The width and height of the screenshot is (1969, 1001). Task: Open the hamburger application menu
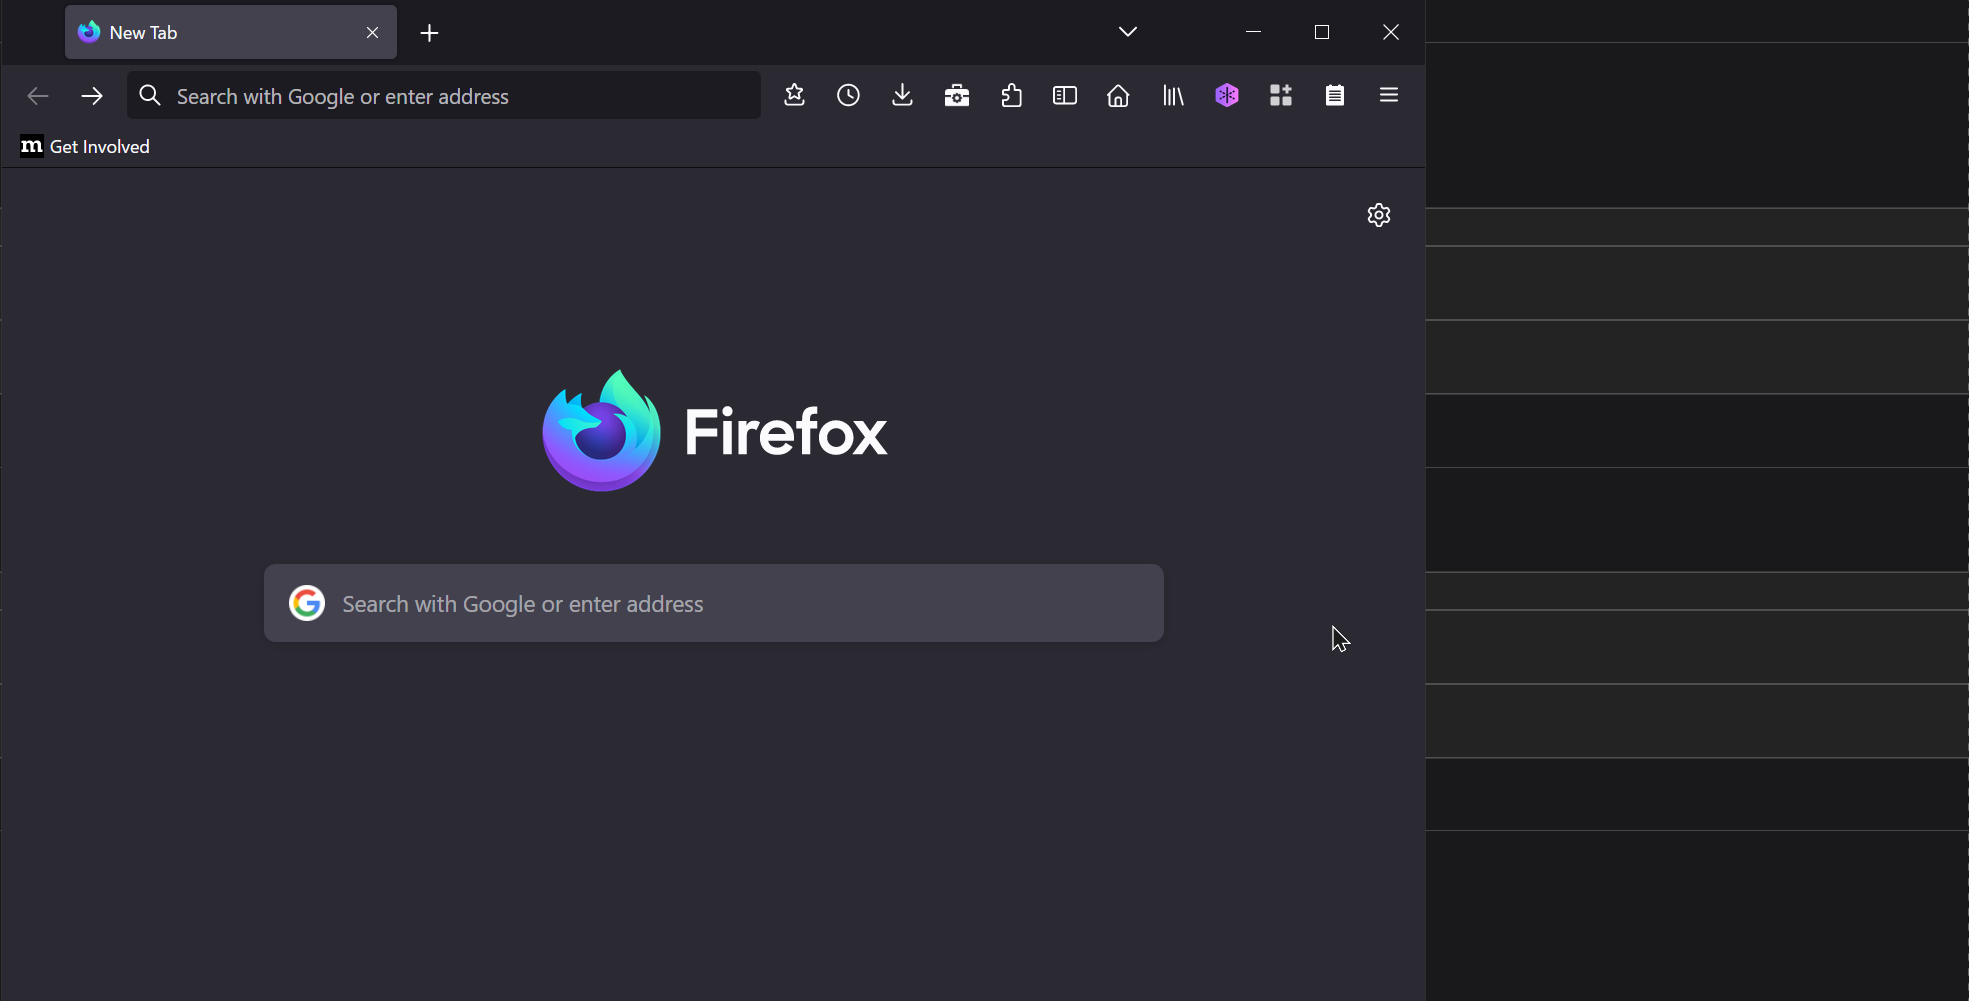pos(1389,95)
